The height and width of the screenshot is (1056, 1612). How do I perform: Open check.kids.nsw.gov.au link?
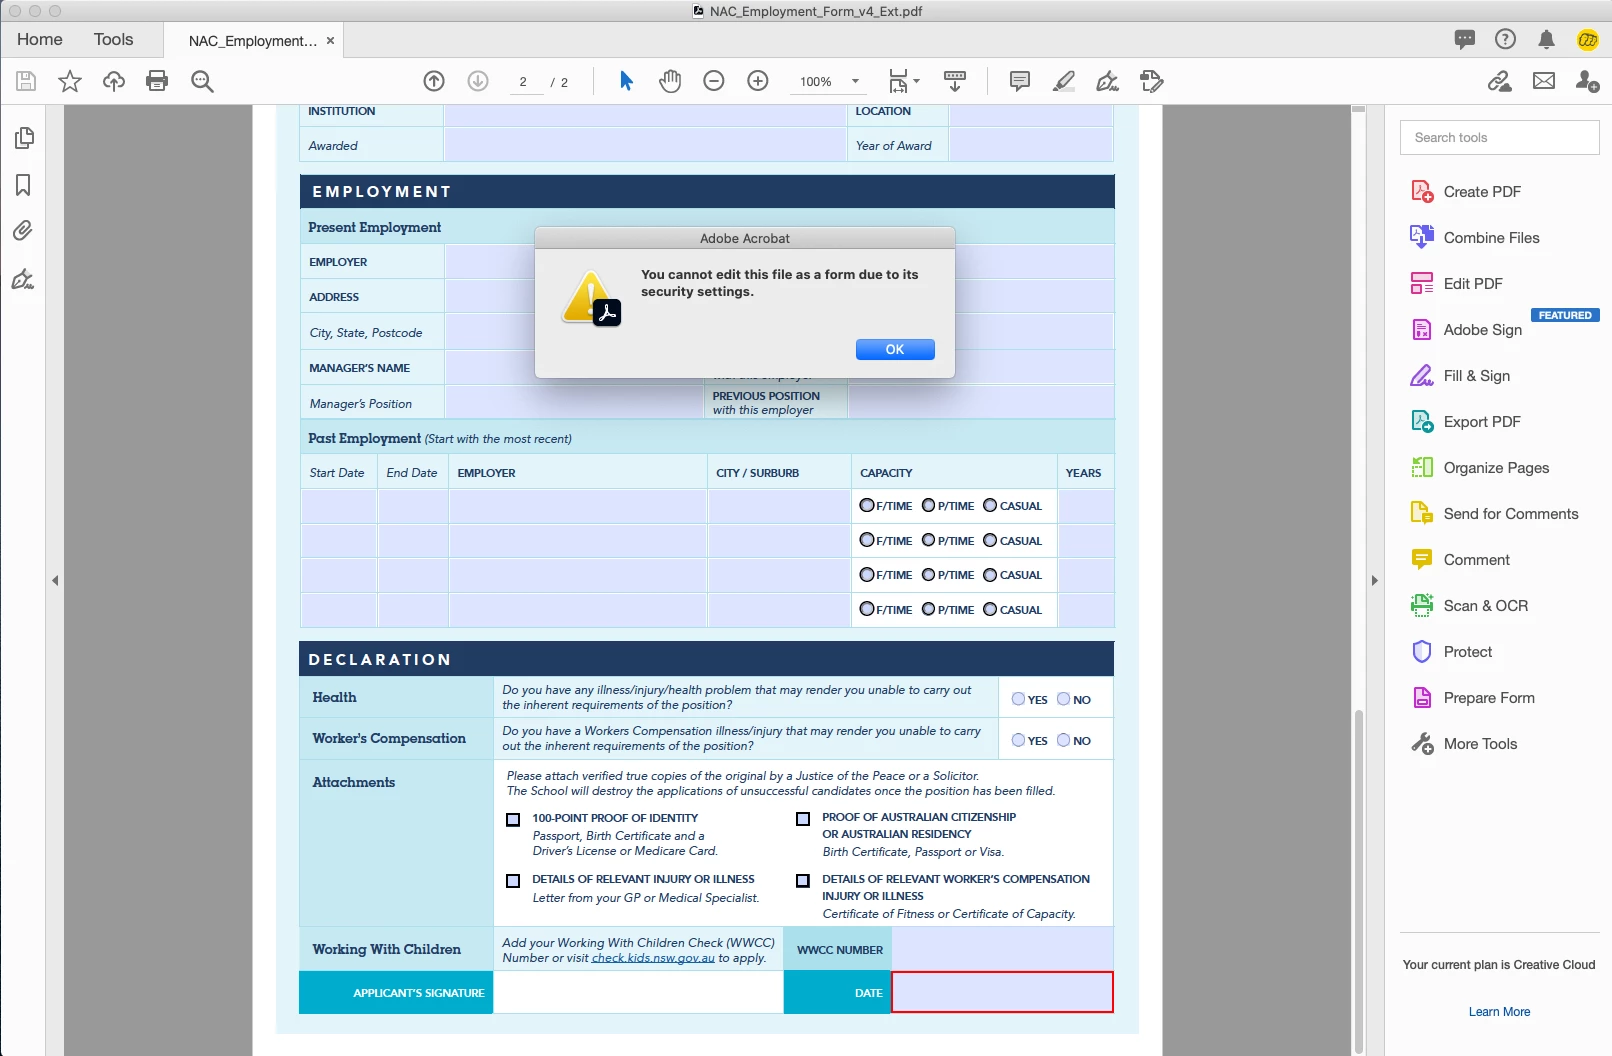(653, 958)
